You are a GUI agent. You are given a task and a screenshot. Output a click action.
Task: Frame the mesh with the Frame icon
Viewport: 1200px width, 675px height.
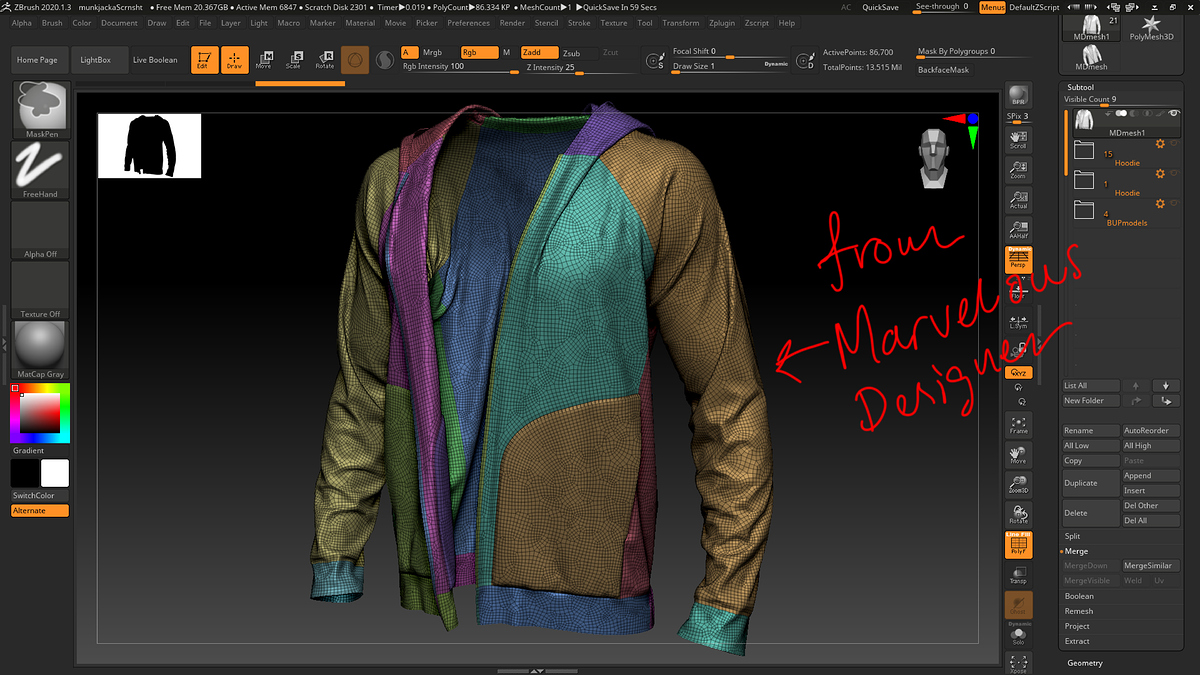pos(1018,425)
